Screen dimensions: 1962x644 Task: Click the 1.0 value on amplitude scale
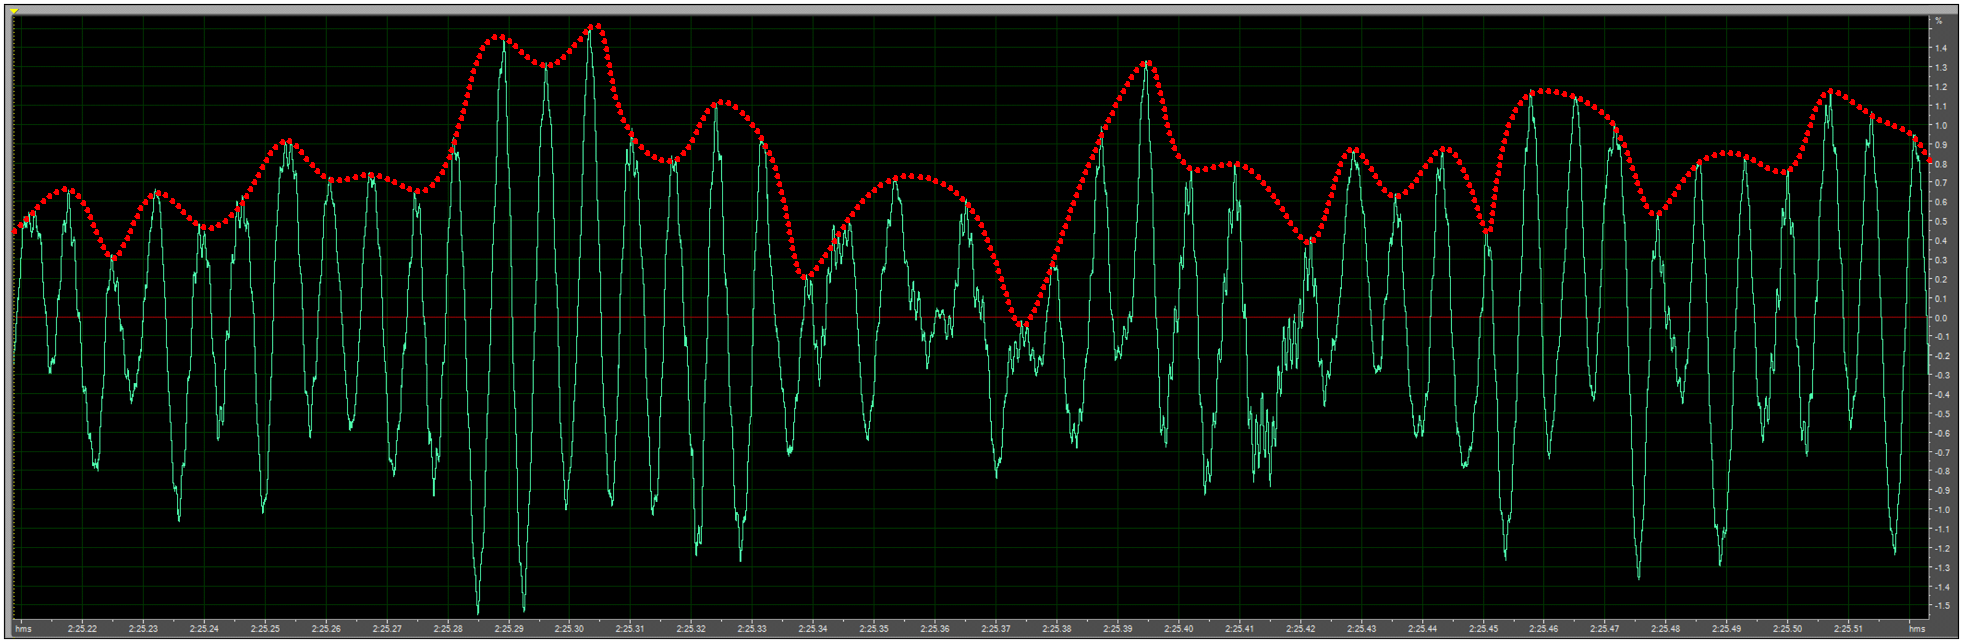(1940, 126)
